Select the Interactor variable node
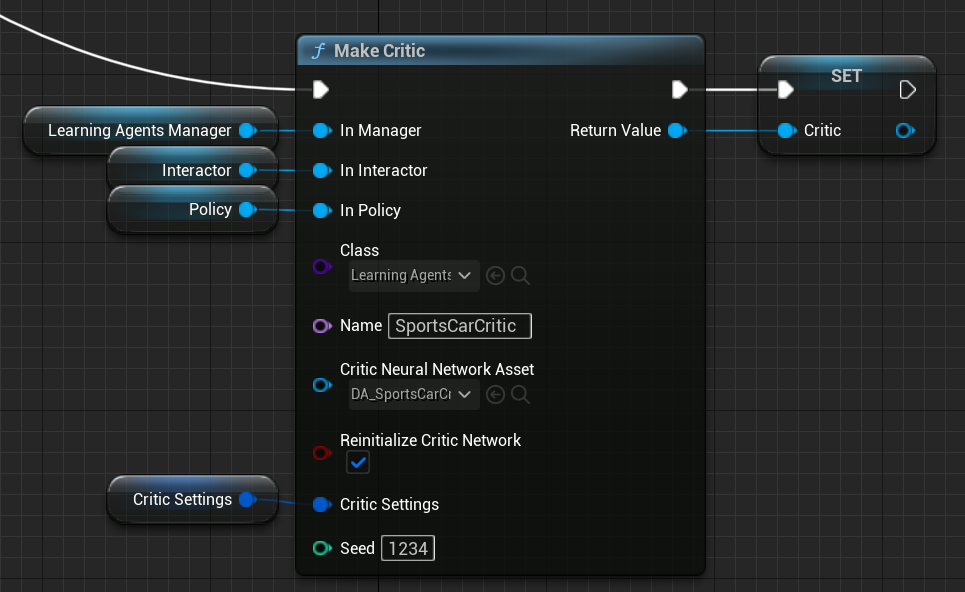The height and width of the screenshot is (592, 965). (193, 169)
